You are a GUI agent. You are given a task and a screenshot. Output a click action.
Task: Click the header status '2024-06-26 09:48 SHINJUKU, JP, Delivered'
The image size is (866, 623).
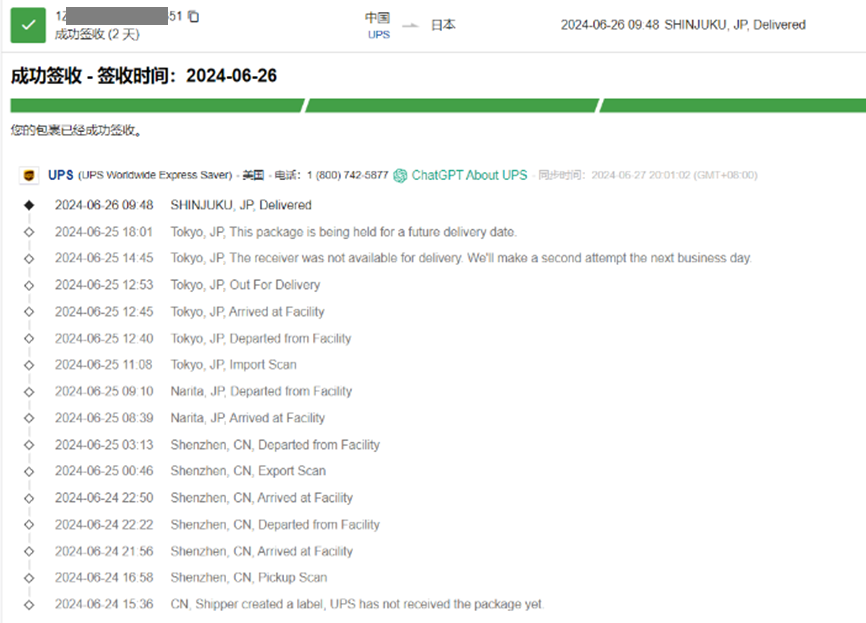[x=683, y=25]
